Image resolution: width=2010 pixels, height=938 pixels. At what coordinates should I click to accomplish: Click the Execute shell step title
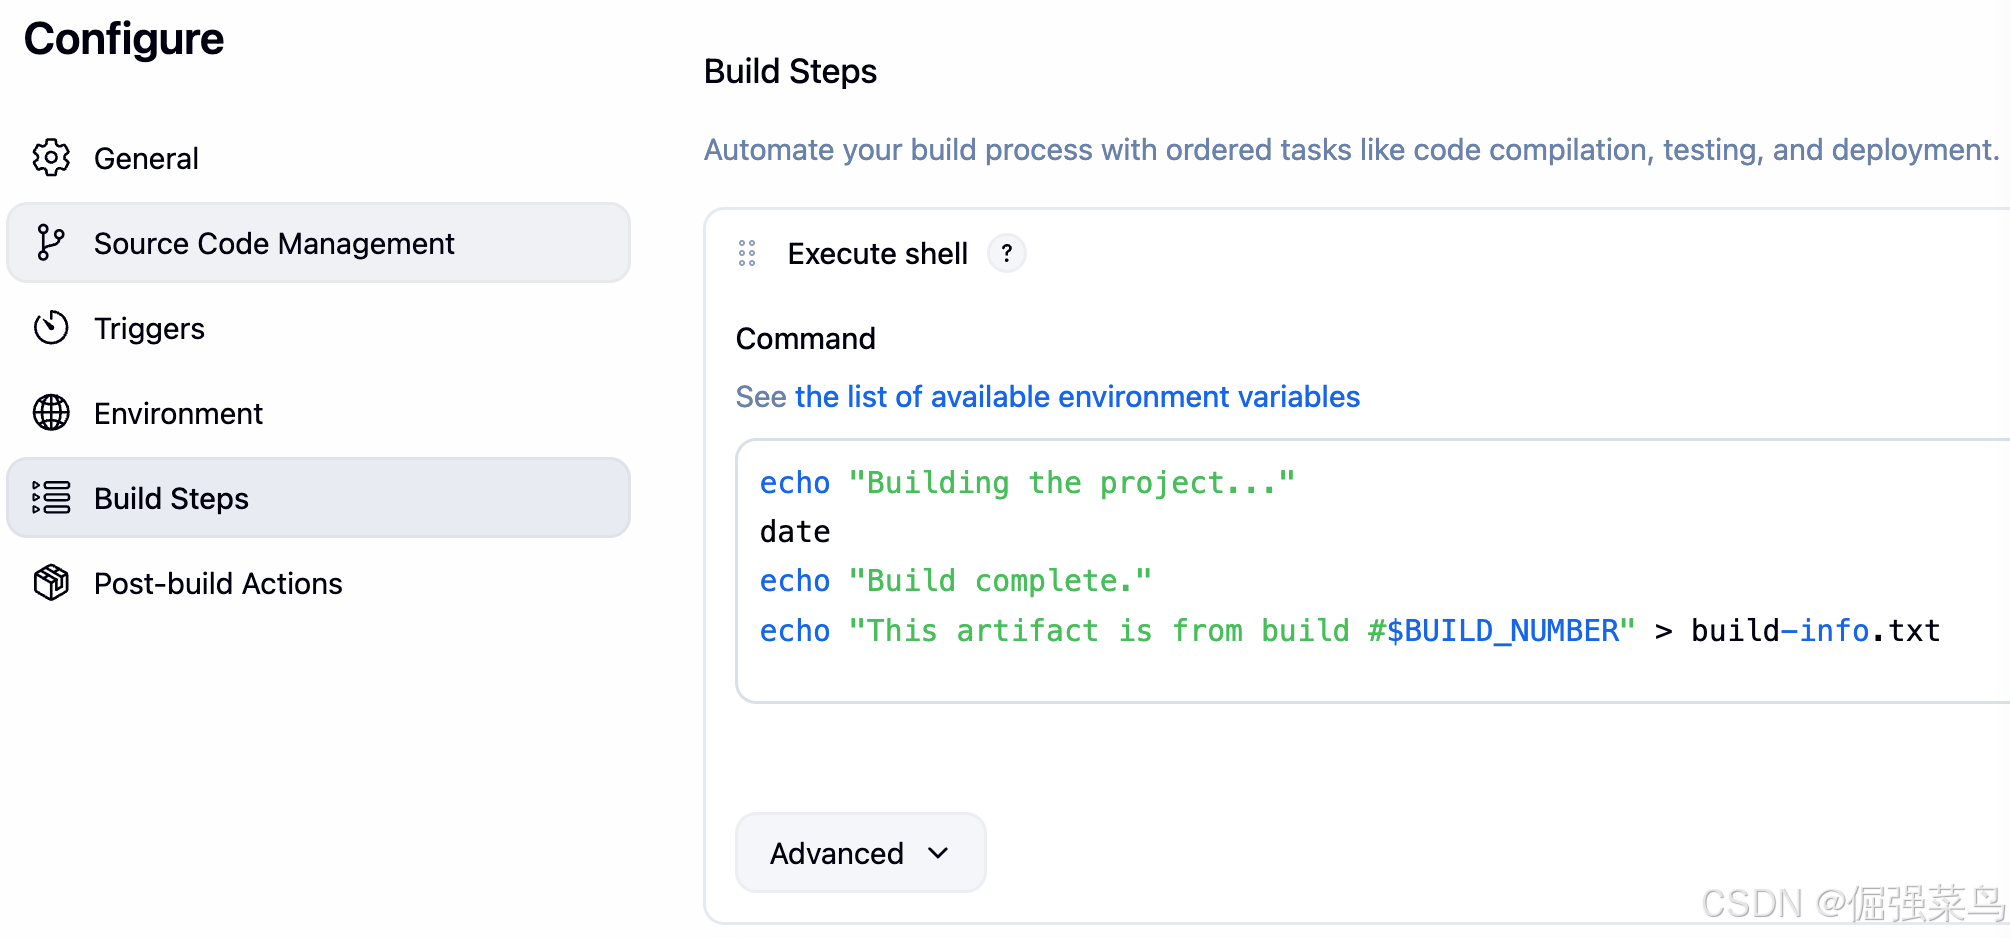(877, 253)
